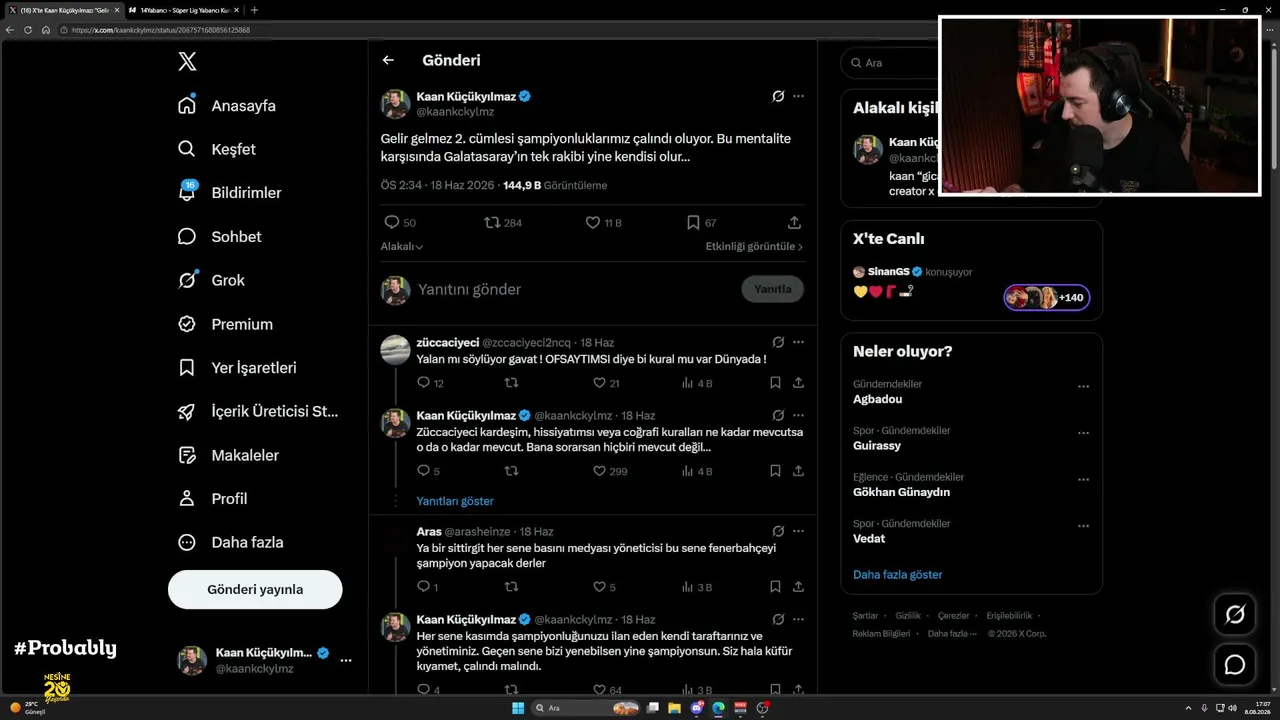This screenshot has height=720, width=1280.
Task: Open a new browser tab
Action: (x=254, y=10)
